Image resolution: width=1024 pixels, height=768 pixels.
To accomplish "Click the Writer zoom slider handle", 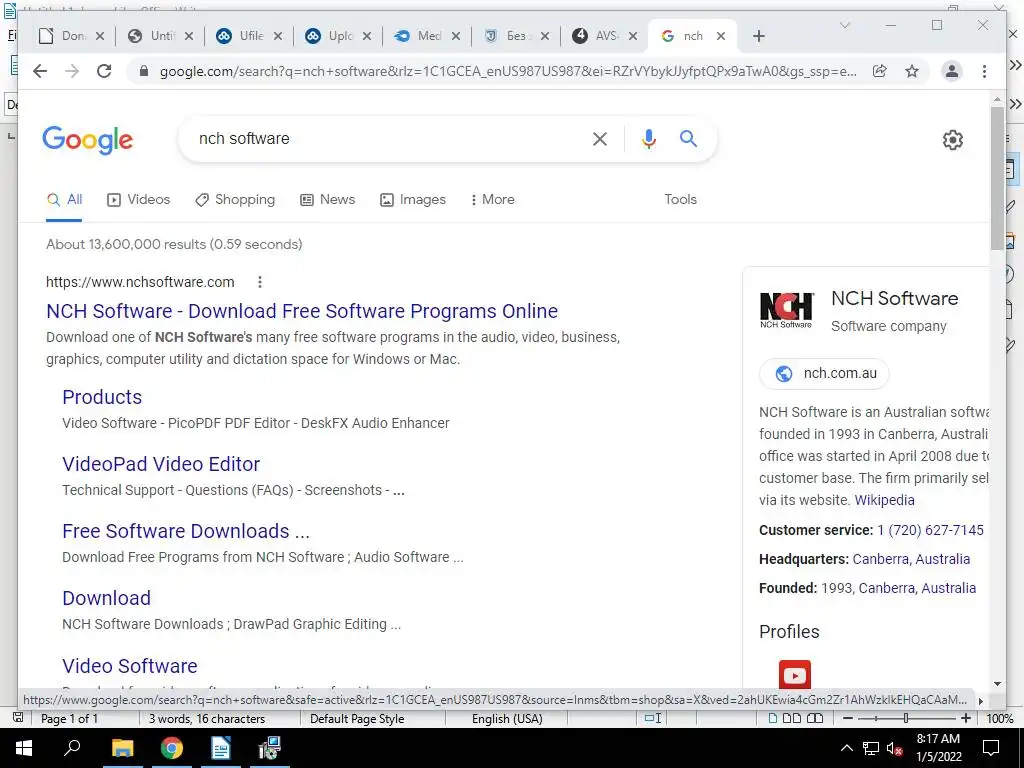I will point(906,718).
